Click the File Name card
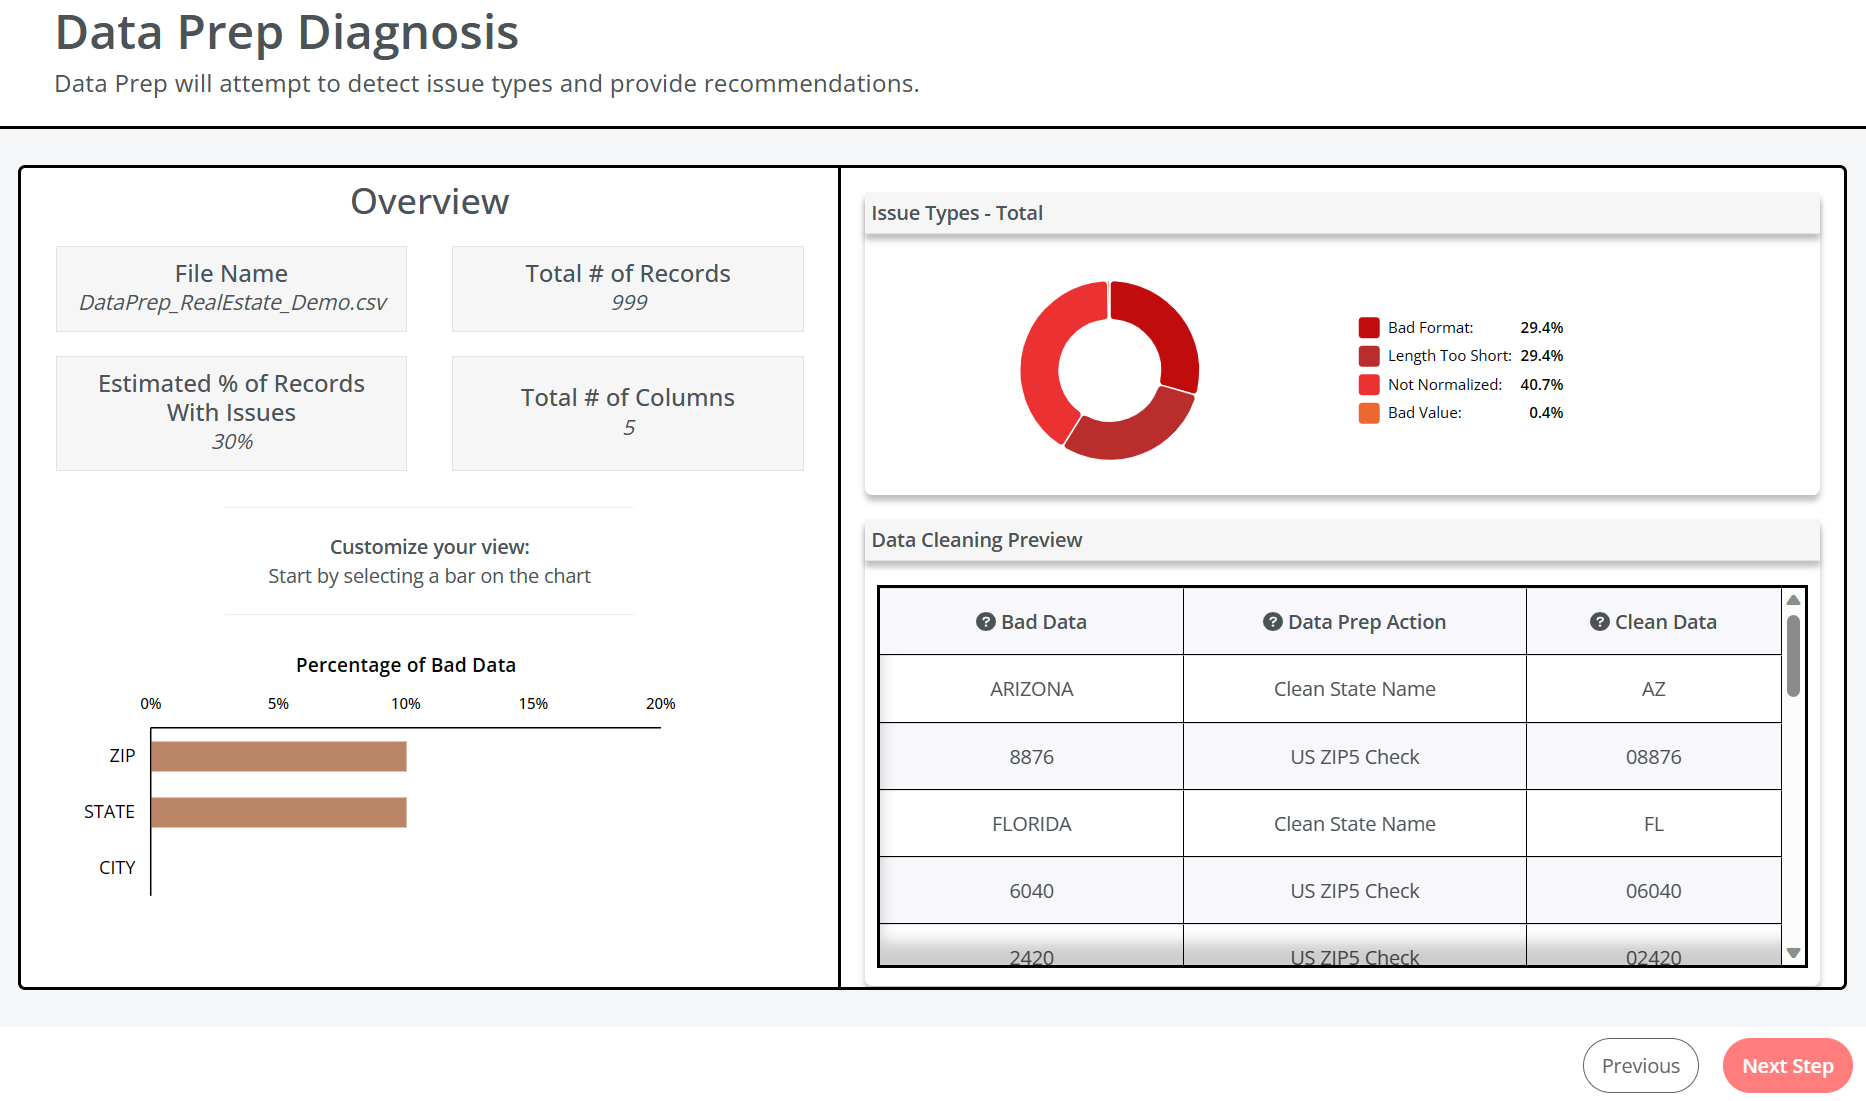Viewport: 1866px width, 1101px height. (231, 289)
